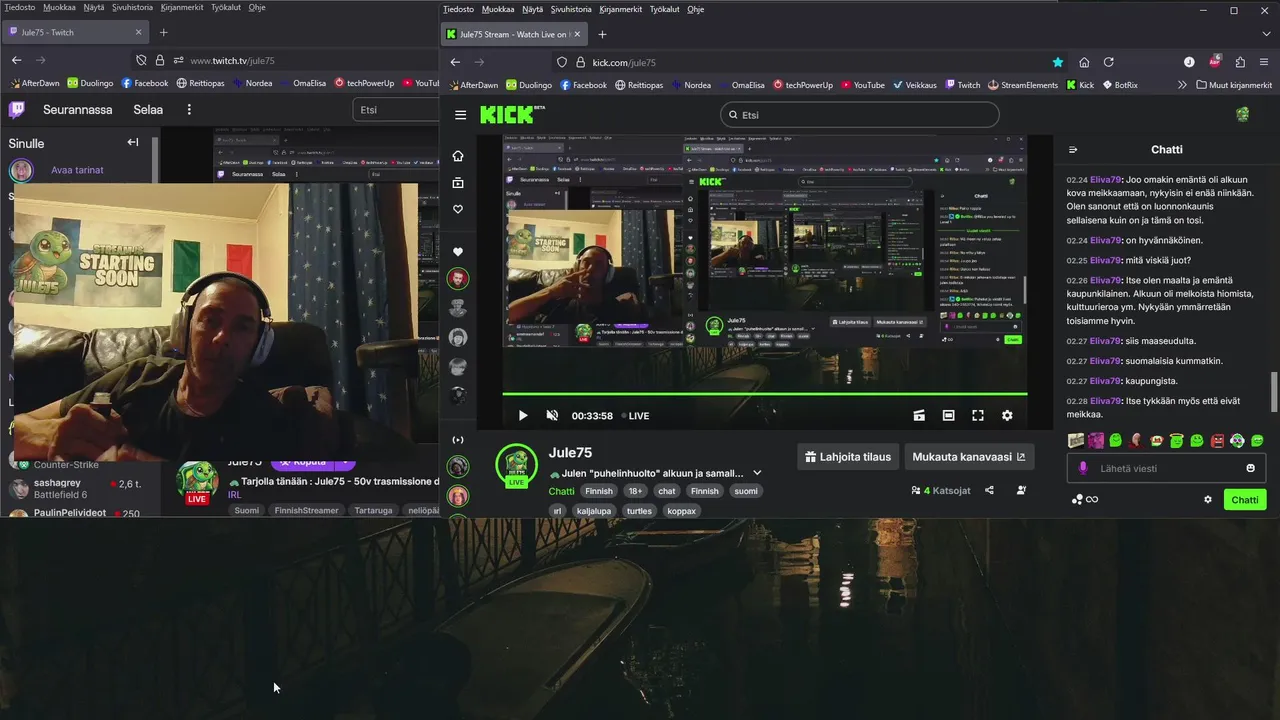Select the kaljalupa tag
This screenshot has height=720, width=1280.
point(594,511)
